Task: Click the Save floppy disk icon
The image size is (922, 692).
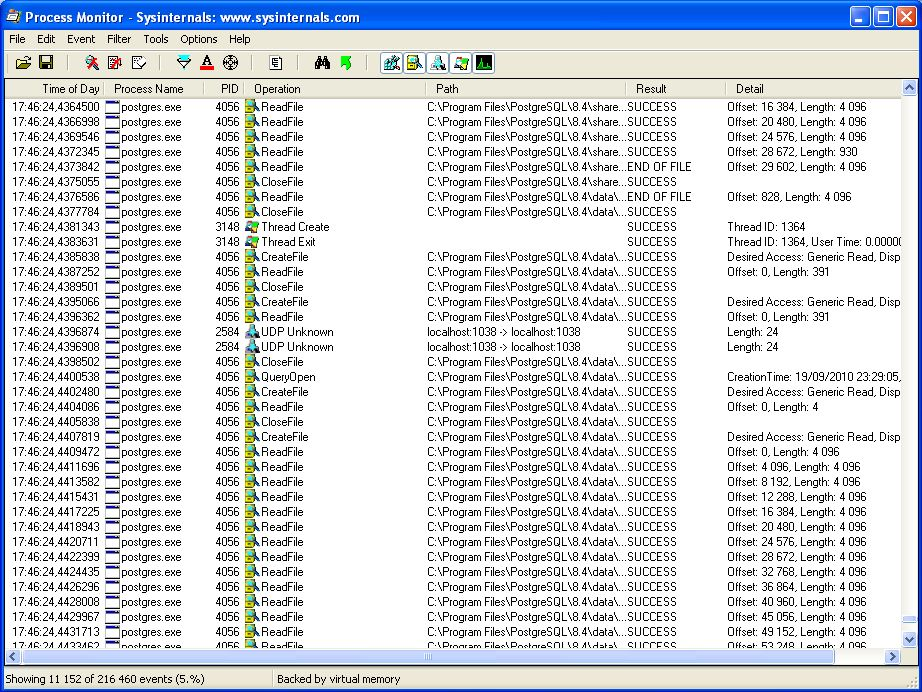Action: coord(46,62)
